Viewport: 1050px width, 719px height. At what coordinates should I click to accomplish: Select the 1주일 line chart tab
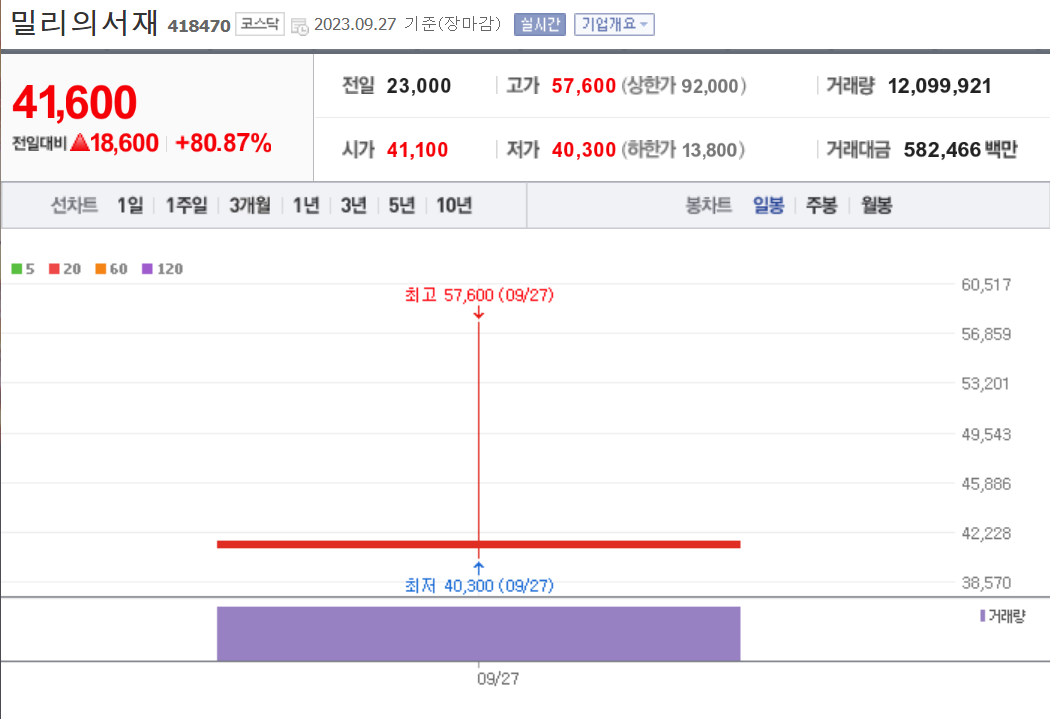[187, 205]
